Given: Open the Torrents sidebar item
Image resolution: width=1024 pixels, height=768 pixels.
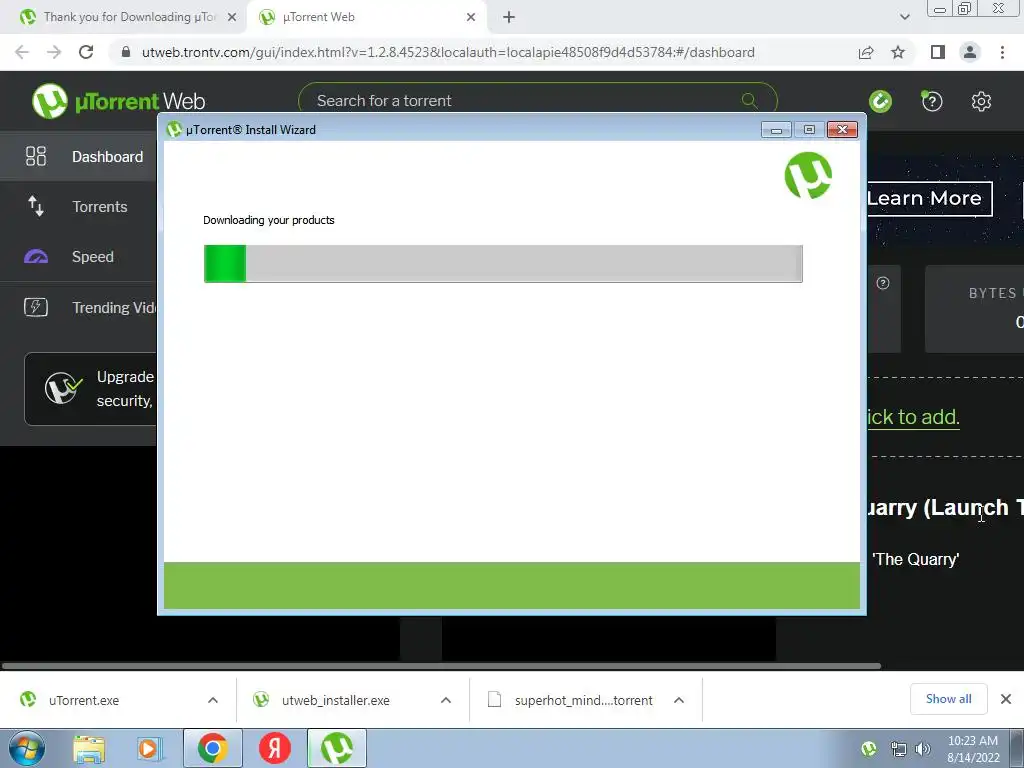Looking at the screenshot, I should coord(78,206).
